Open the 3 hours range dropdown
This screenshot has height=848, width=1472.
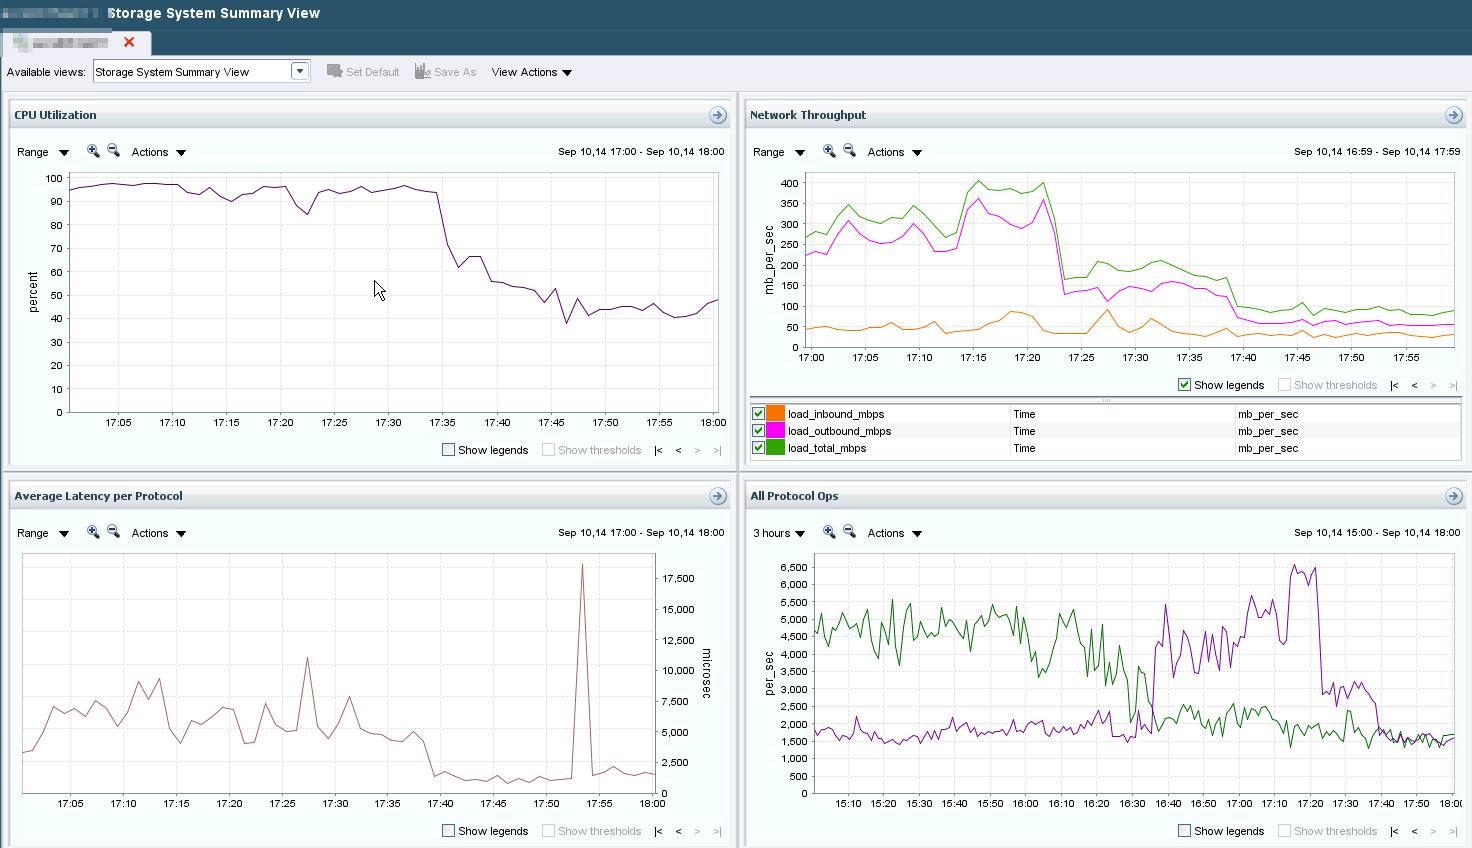(779, 533)
